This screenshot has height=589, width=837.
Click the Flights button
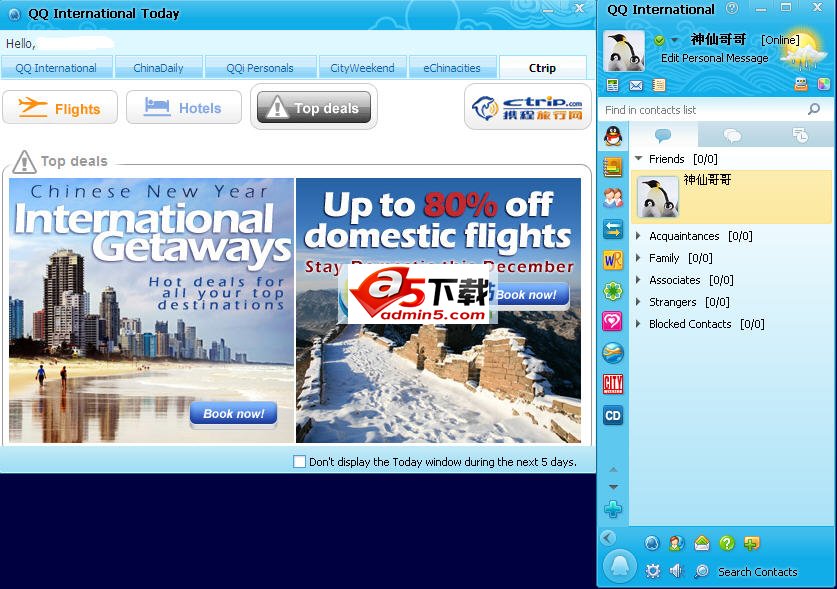pos(60,107)
